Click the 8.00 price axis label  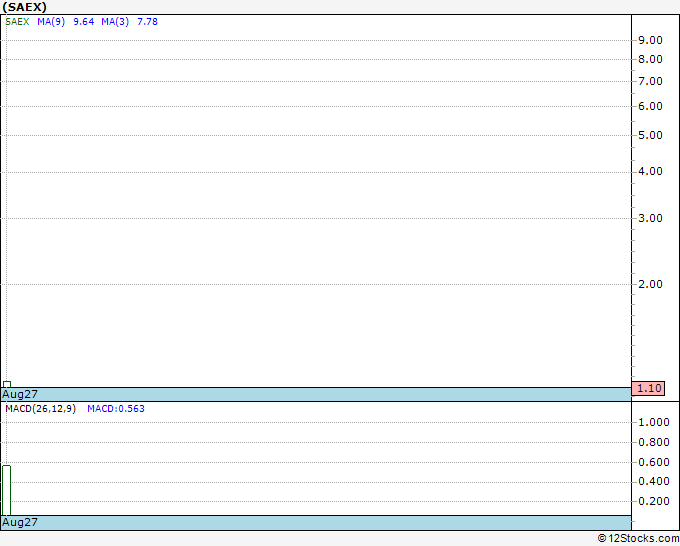[651, 59]
